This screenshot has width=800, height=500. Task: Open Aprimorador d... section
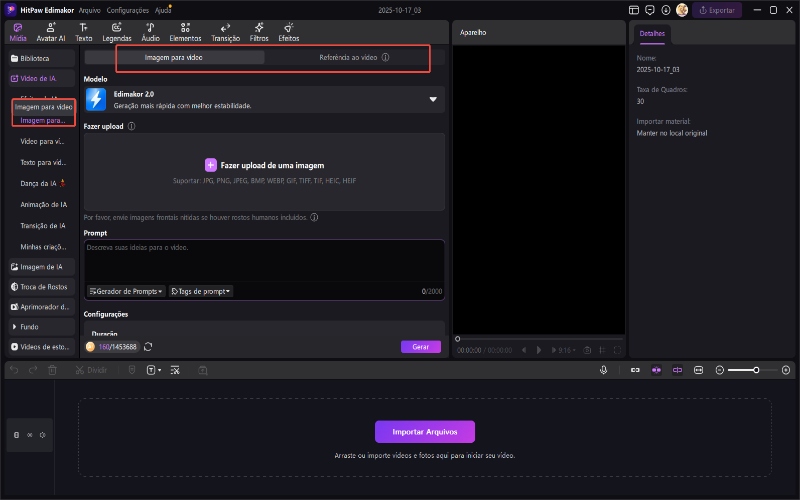(x=42, y=307)
